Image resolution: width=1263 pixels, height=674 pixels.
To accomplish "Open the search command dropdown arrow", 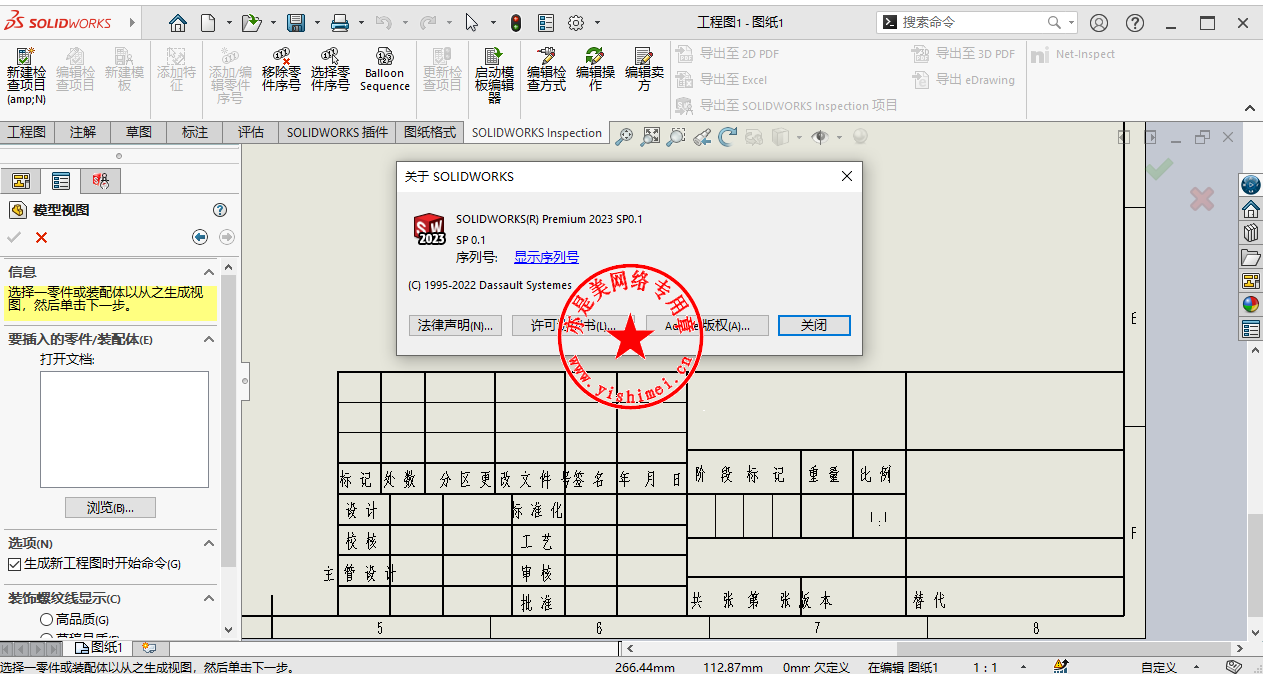I will pyautogui.click(x=1071, y=22).
